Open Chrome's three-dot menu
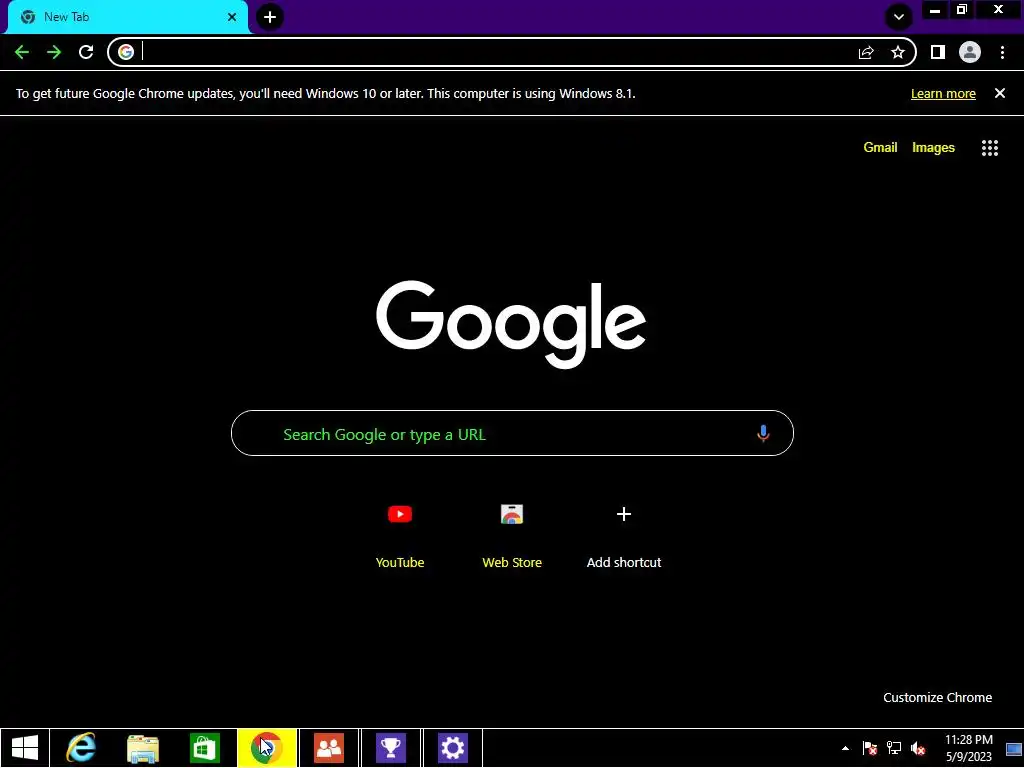The width and height of the screenshot is (1024, 768). point(1002,52)
